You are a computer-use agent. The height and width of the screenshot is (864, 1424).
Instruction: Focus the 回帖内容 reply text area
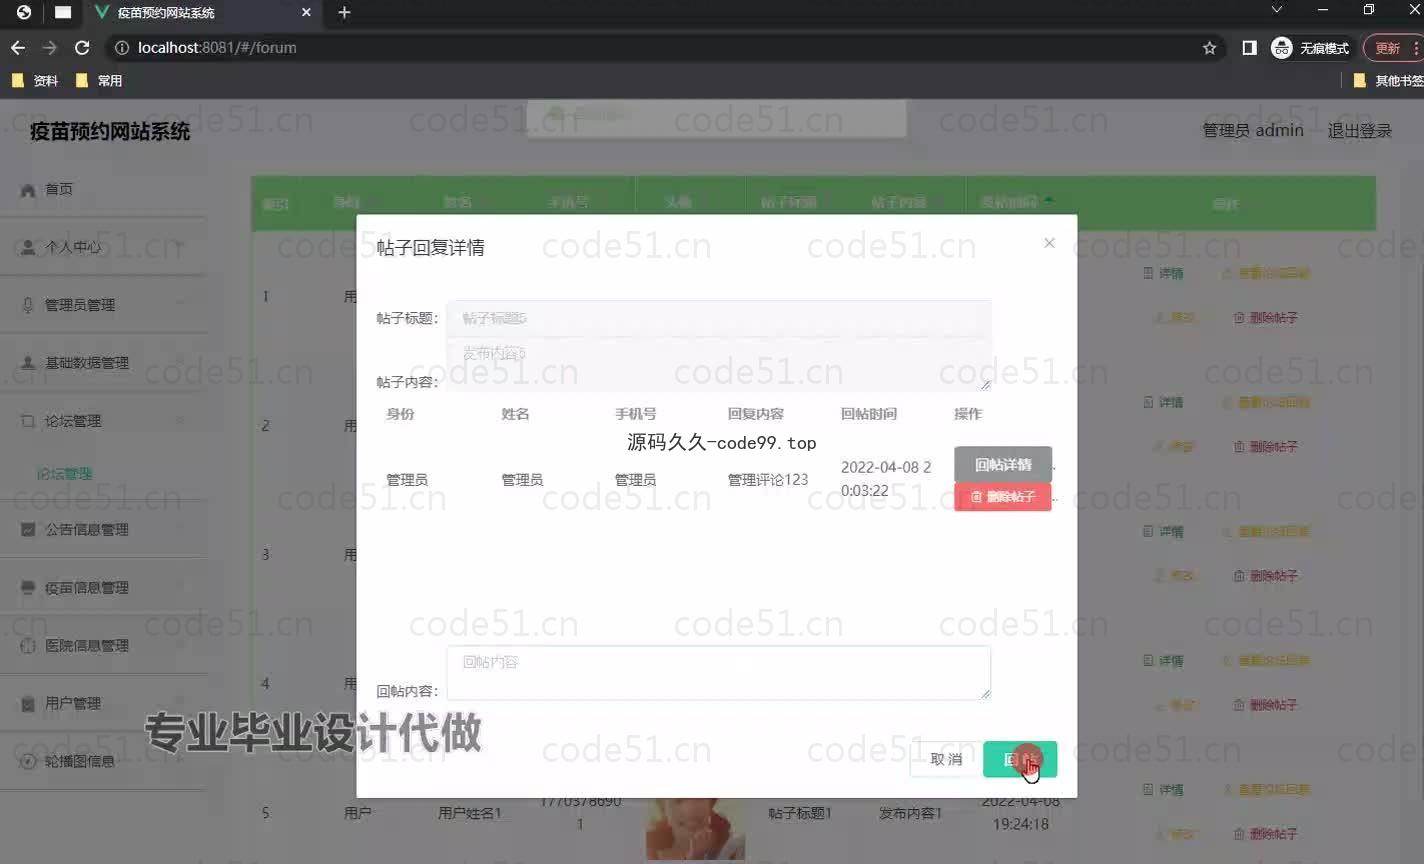719,673
